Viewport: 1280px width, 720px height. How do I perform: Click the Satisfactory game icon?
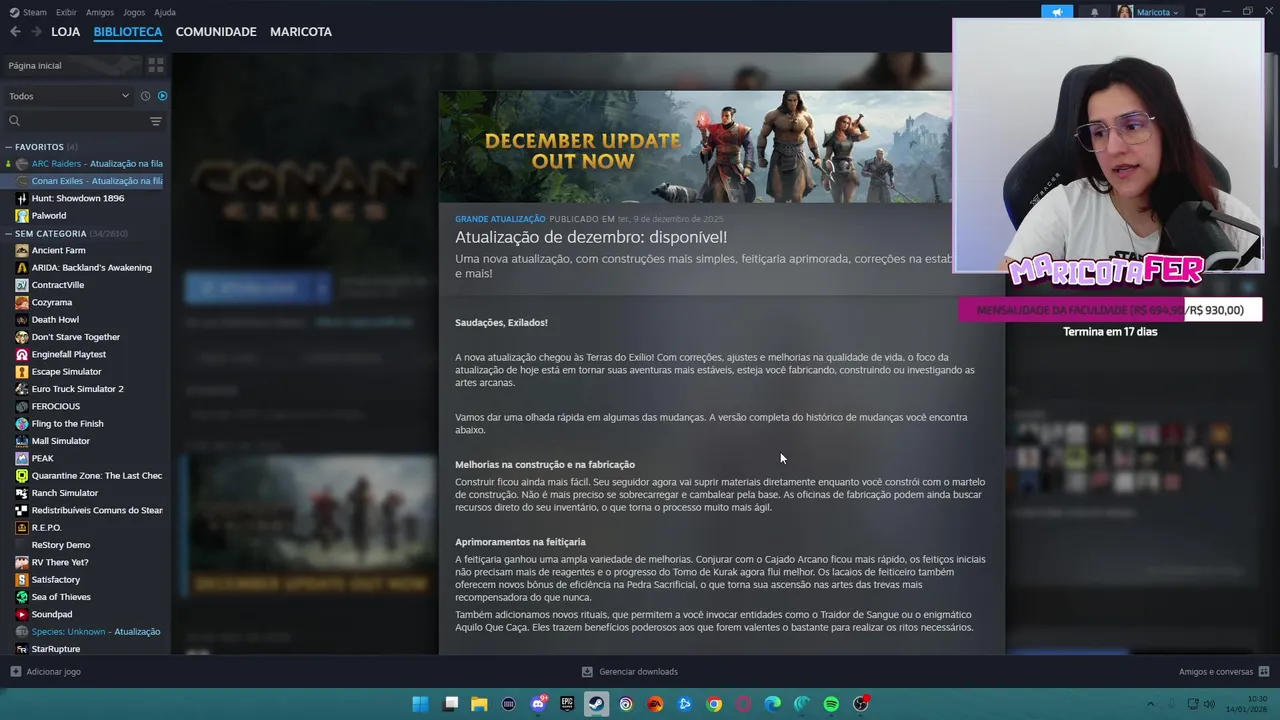pyautogui.click(x=22, y=580)
